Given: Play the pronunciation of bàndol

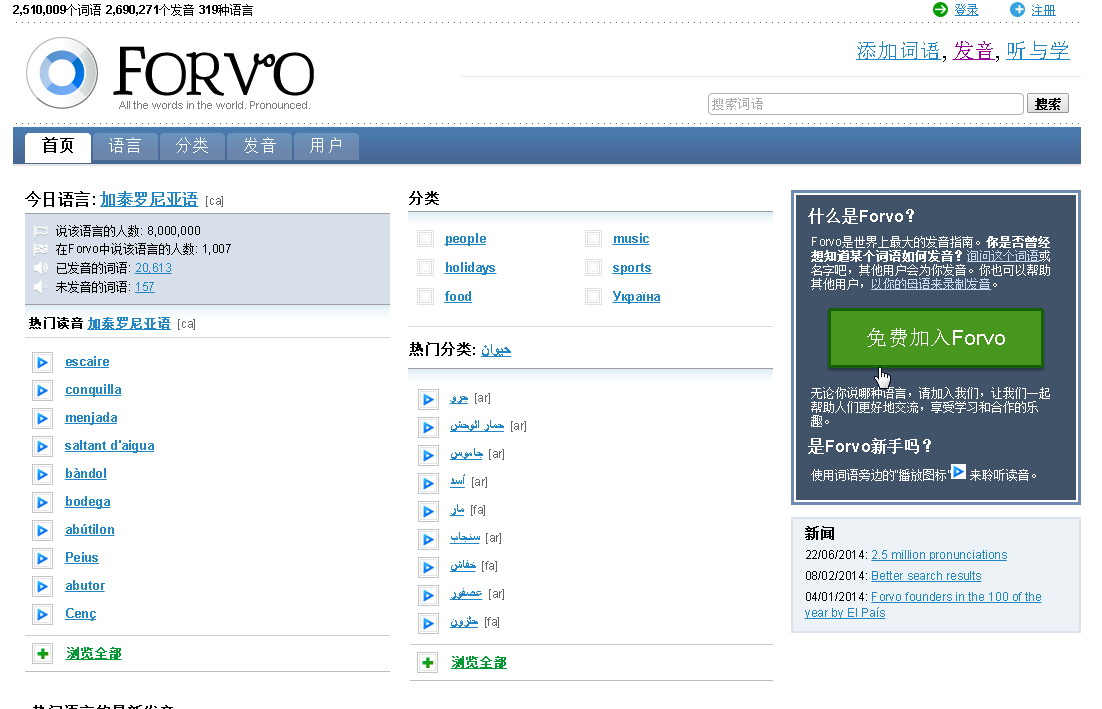Looking at the screenshot, I should coord(42,474).
